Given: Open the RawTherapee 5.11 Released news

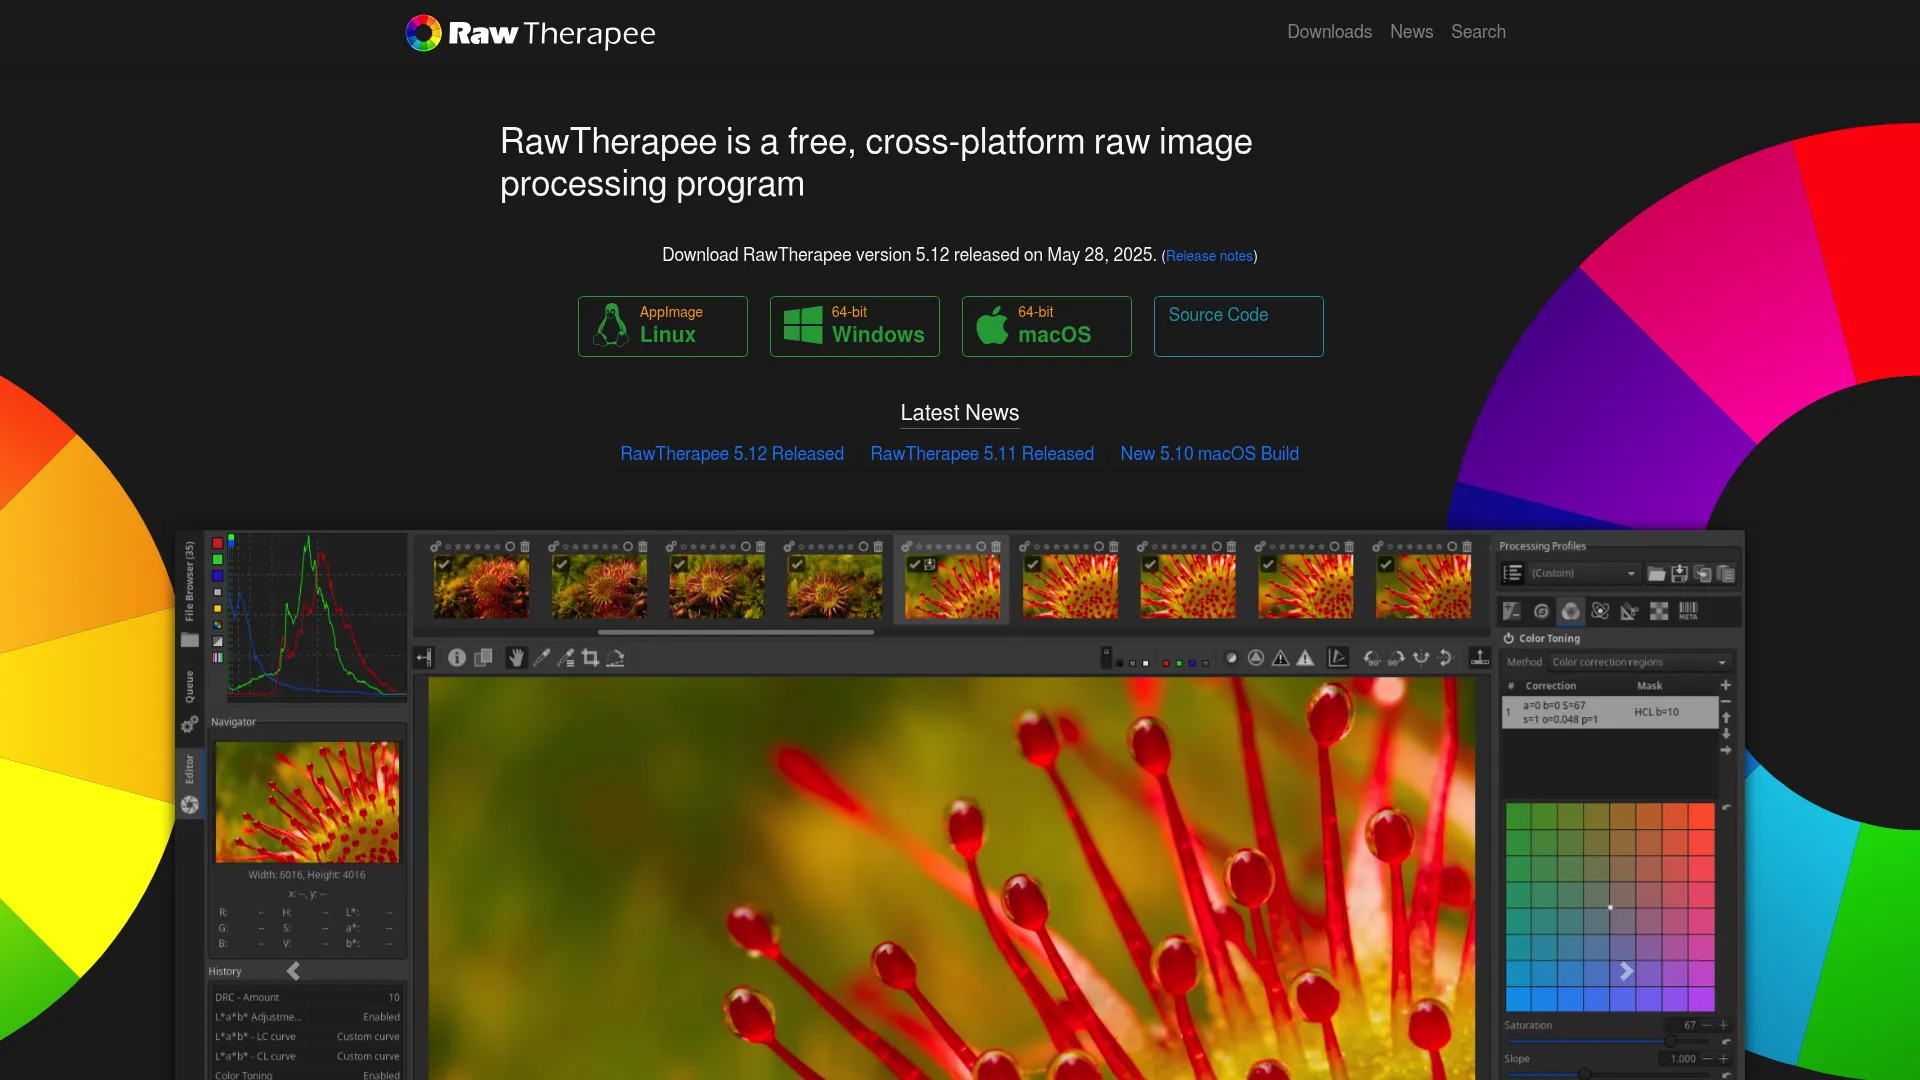Looking at the screenshot, I should [982, 454].
